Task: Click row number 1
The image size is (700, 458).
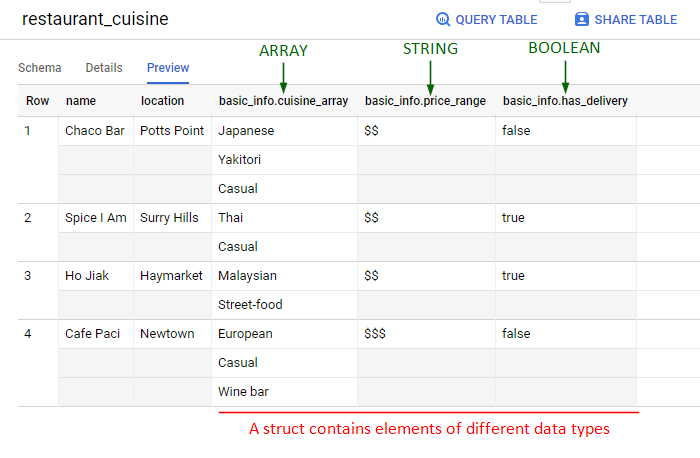Action: pos(28,131)
